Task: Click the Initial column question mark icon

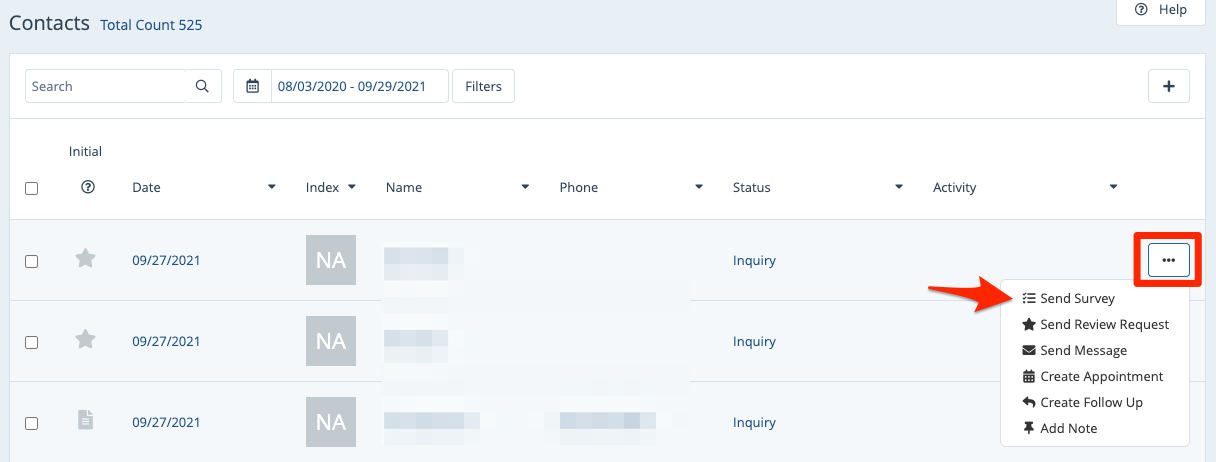Action: (87, 187)
